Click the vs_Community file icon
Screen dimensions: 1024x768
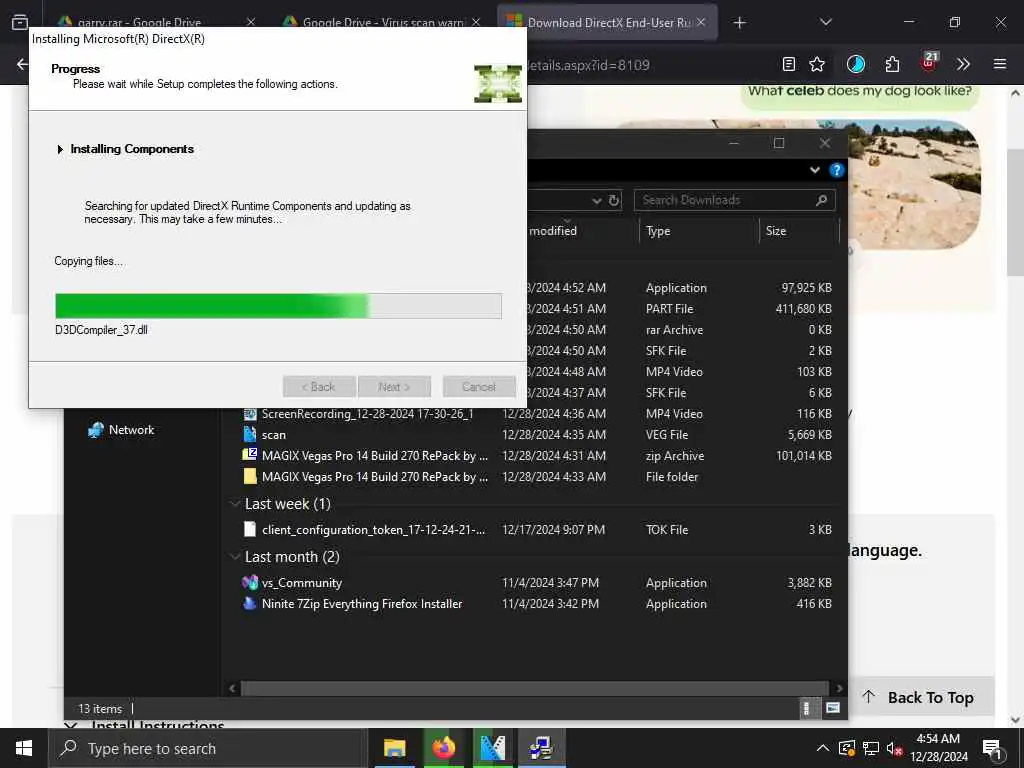click(250, 582)
